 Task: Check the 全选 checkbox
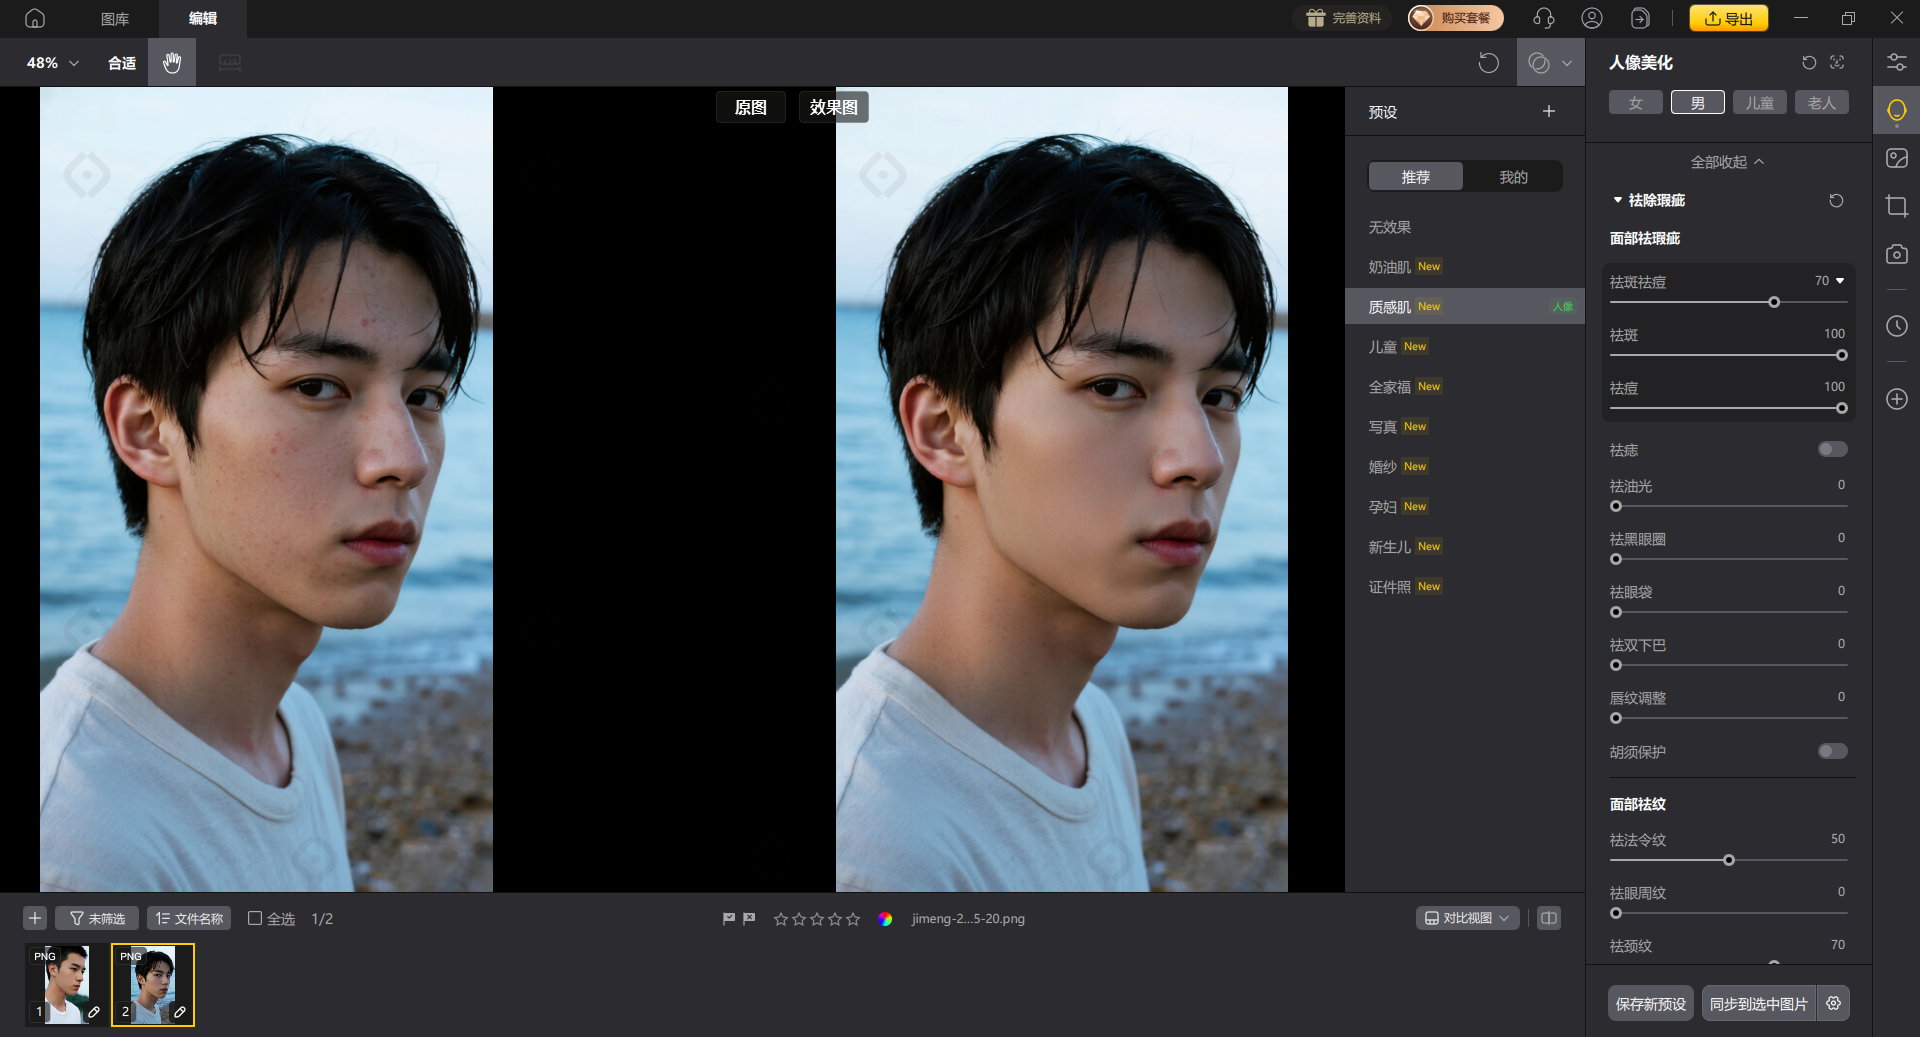[x=255, y=918]
